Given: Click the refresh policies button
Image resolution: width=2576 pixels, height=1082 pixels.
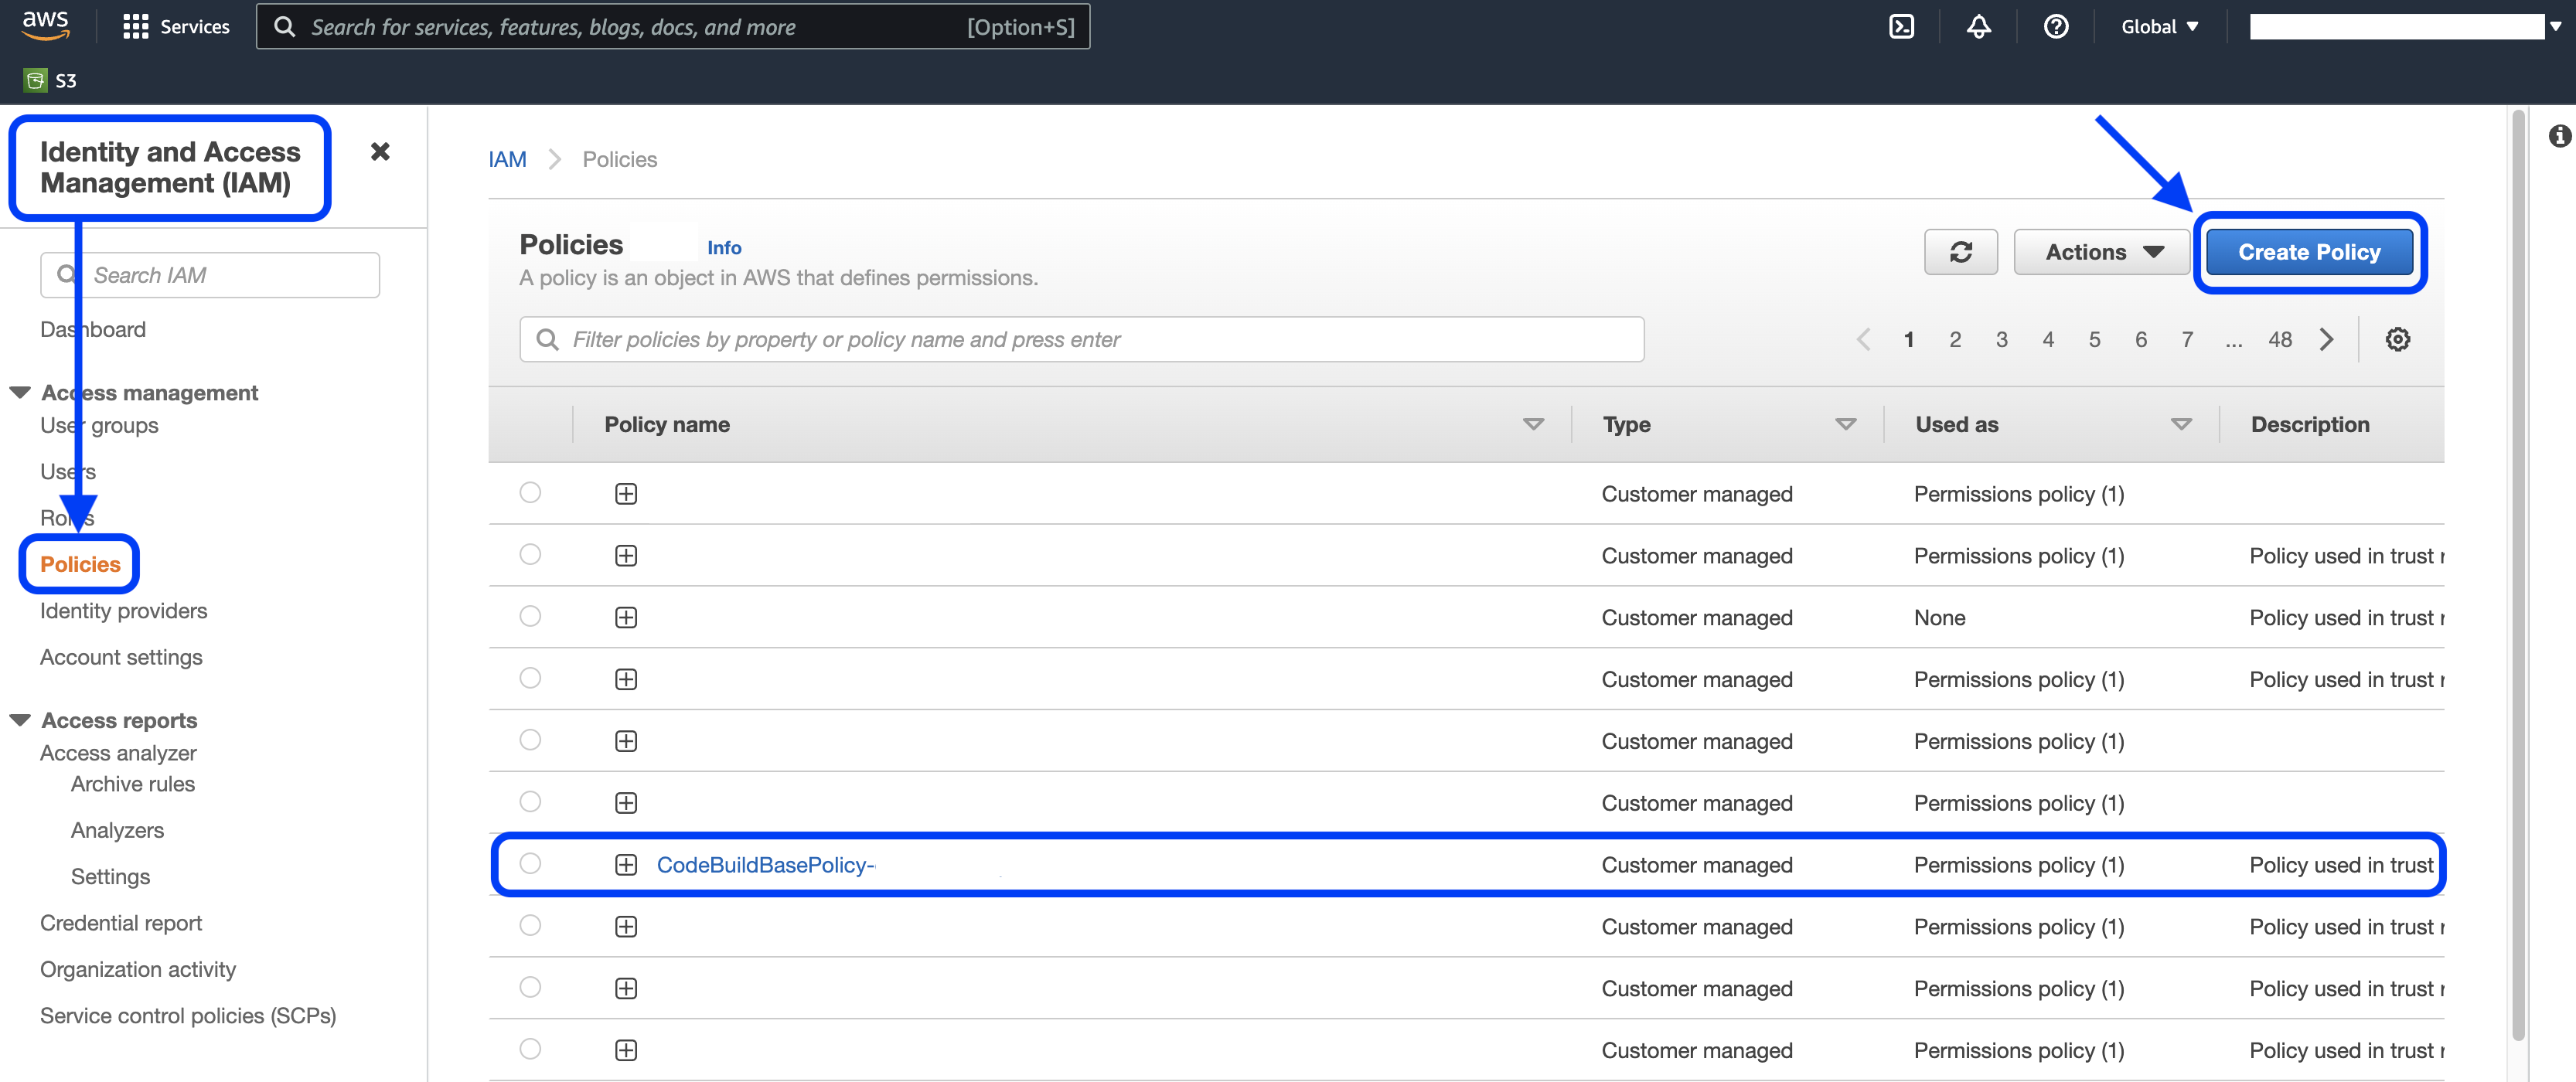Looking at the screenshot, I should tap(1960, 252).
